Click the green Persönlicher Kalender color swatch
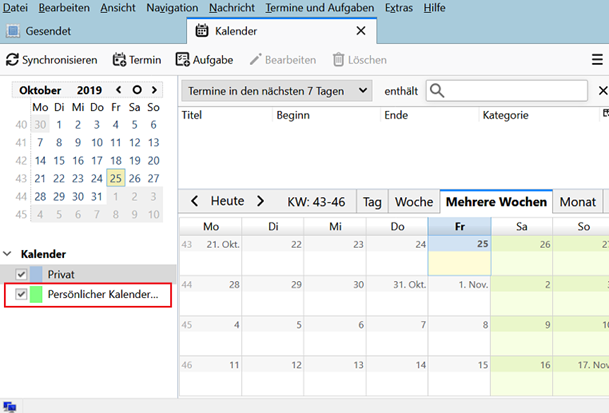 click(37, 294)
